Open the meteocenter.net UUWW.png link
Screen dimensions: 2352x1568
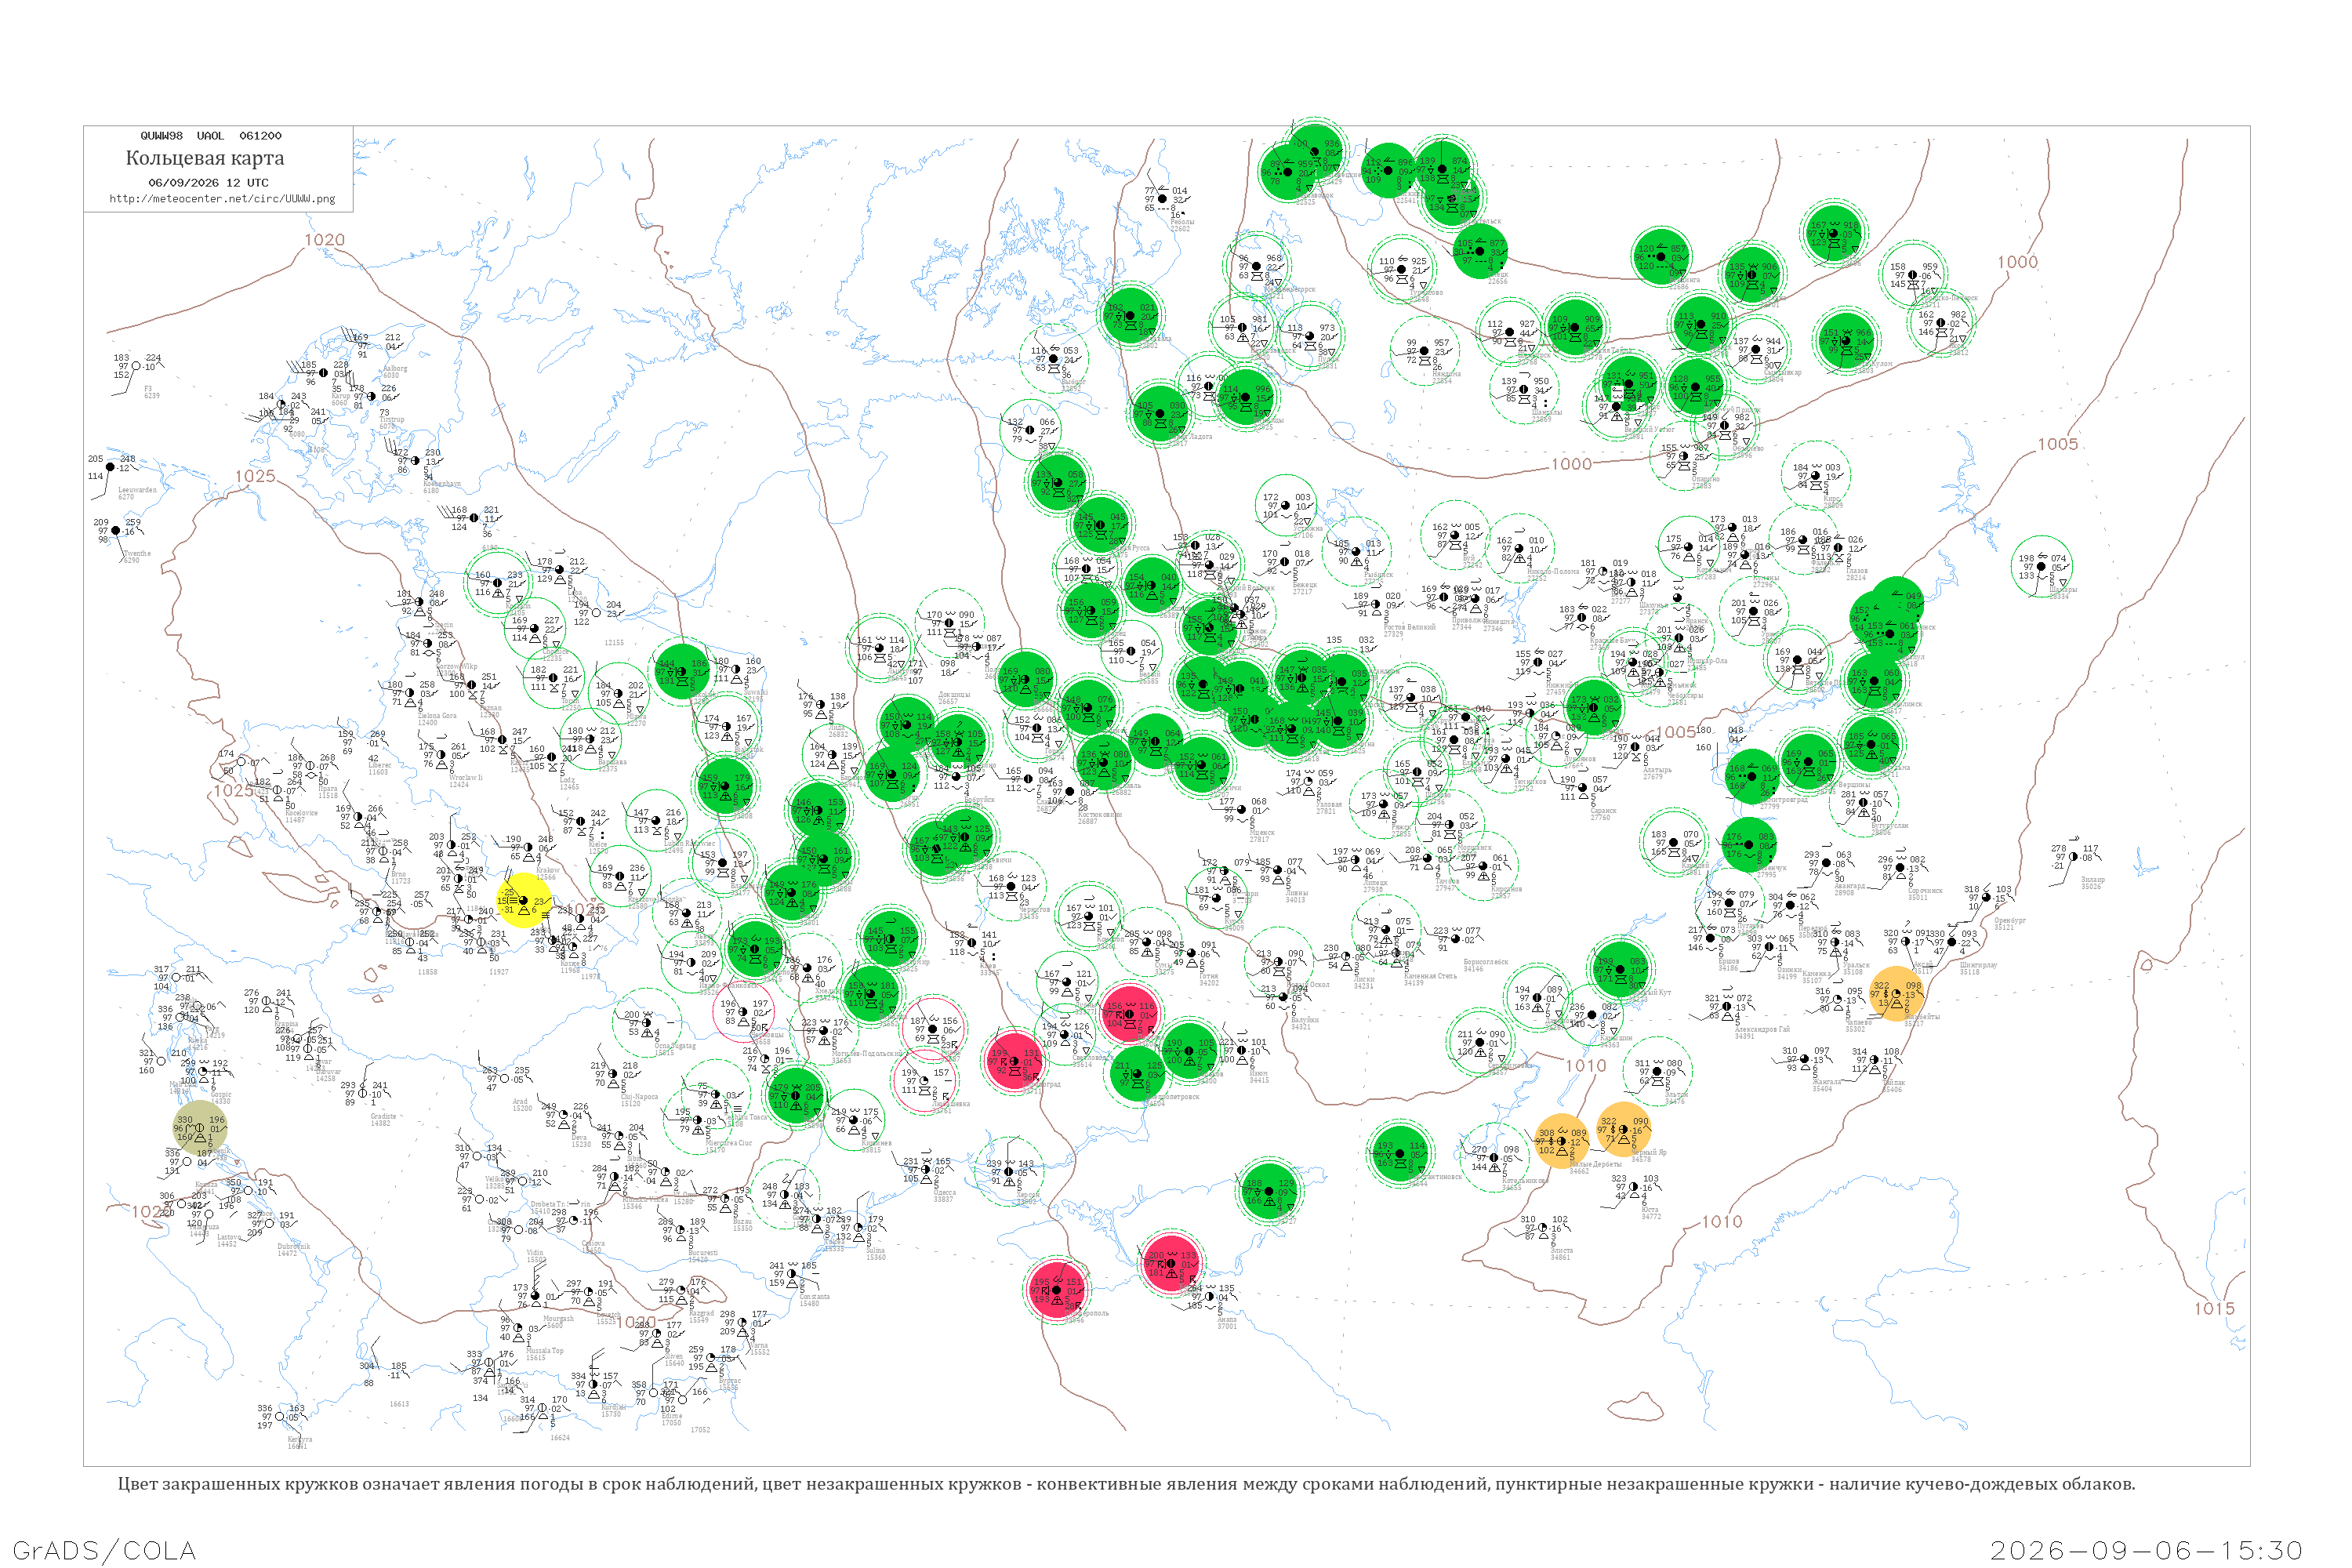(222, 198)
